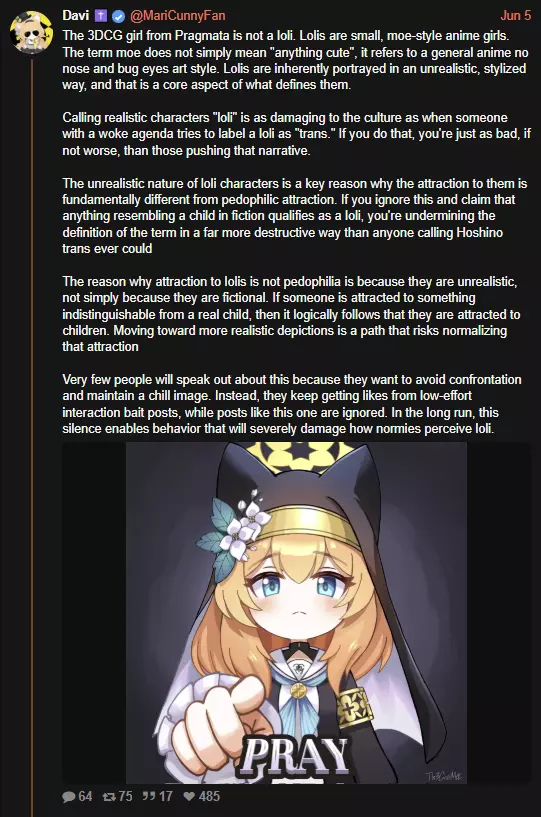Click the blue verified checkmark badge
The width and height of the screenshot is (541, 817).
tap(118, 16)
